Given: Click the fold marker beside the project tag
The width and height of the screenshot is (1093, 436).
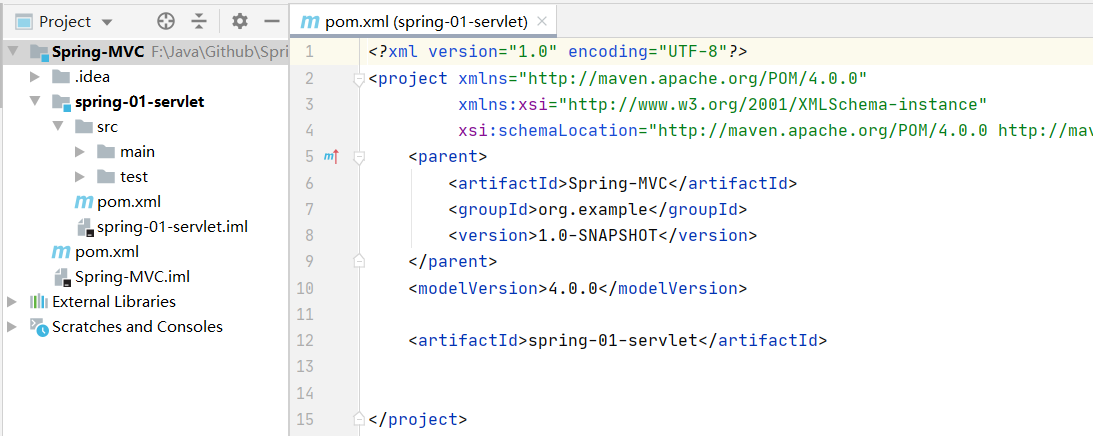Looking at the screenshot, I should [359, 79].
